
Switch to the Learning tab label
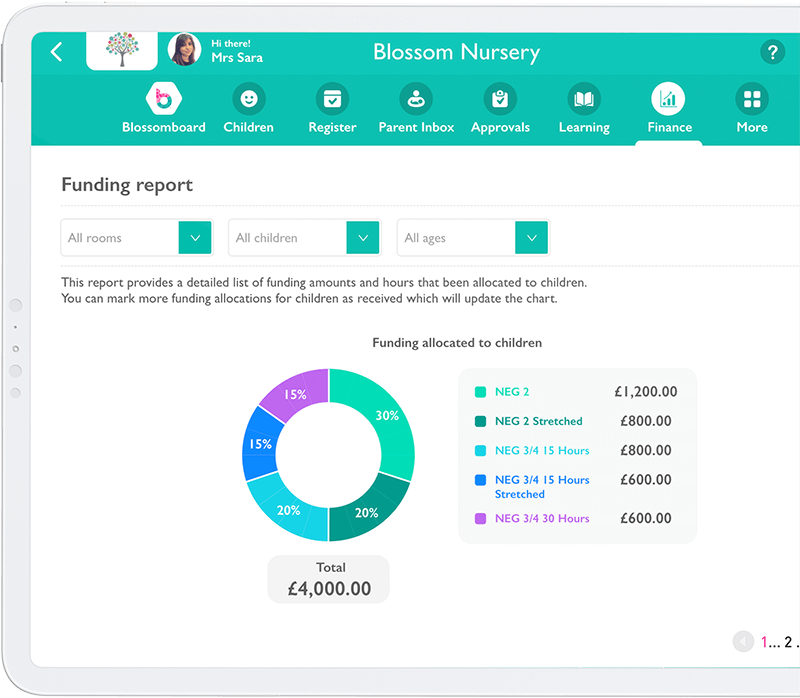point(584,128)
